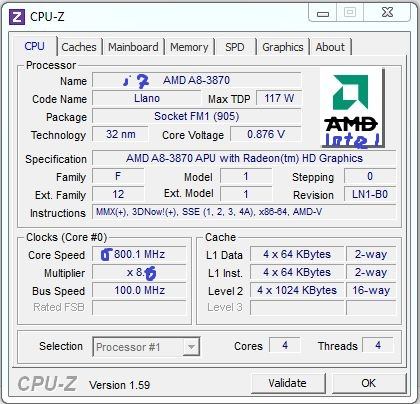Close the CPU-Z window
Screen dimensions: 420x404
(387, 13)
